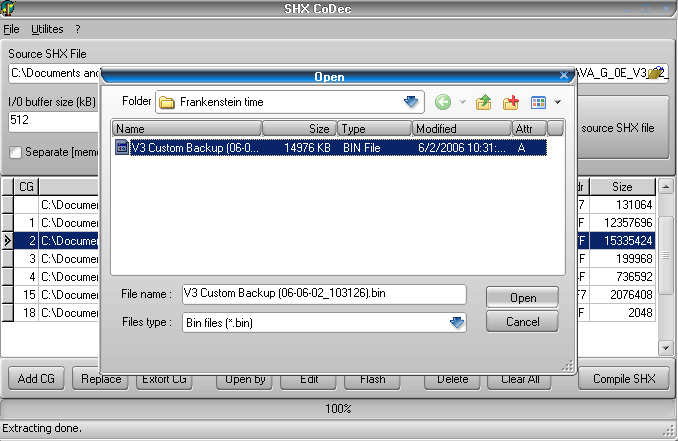Click the Size column header in CG table

click(x=622, y=187)
